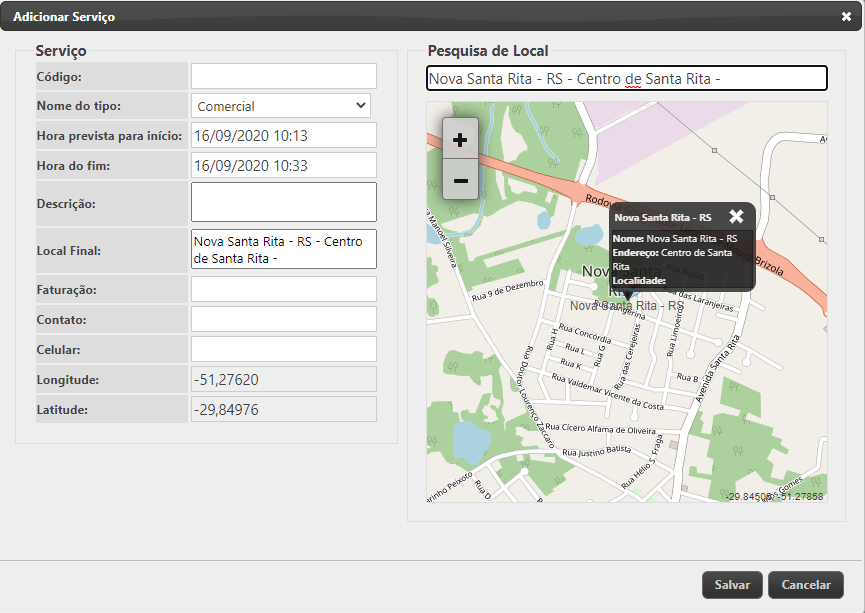Image resolution: width=865 pixels, height=613 pixels.
Task: Click the Cancelar button
Action: point(806,585)
